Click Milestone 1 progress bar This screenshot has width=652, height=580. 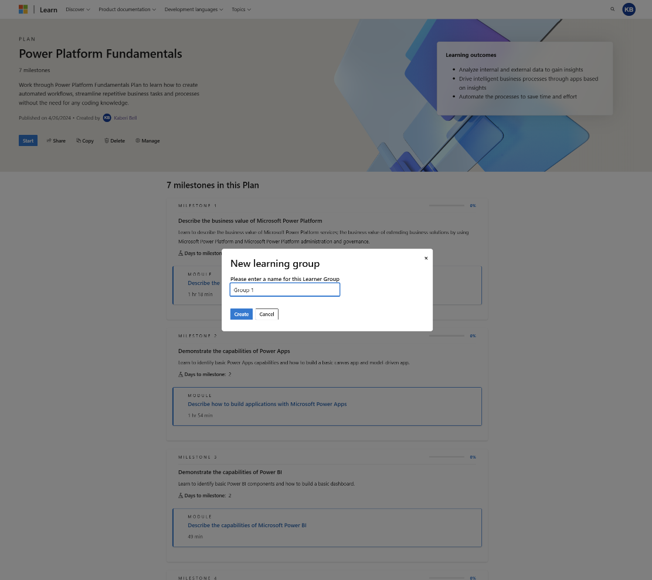[x=447, y=205]
